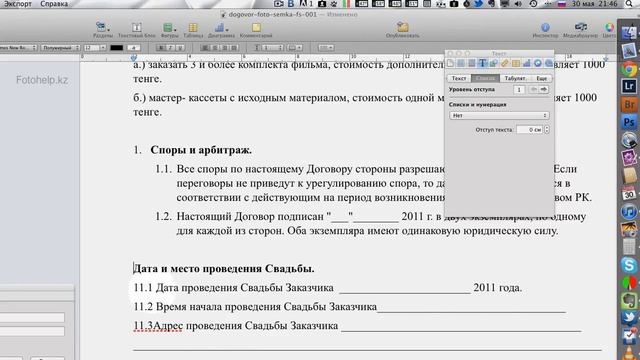
Task: Align text right in format bar
Action: [x=224, y=48]
